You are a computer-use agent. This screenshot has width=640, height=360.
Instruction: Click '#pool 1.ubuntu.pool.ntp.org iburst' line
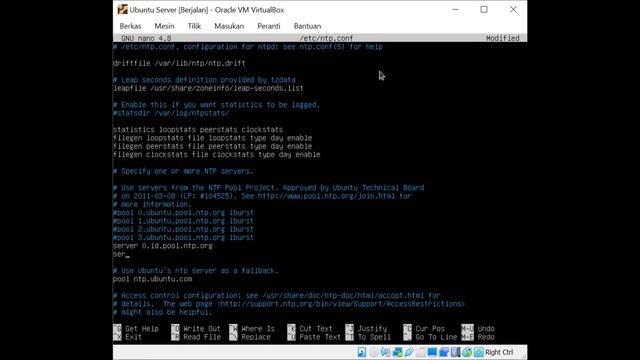pyautogui.click(x=183, y=221)
